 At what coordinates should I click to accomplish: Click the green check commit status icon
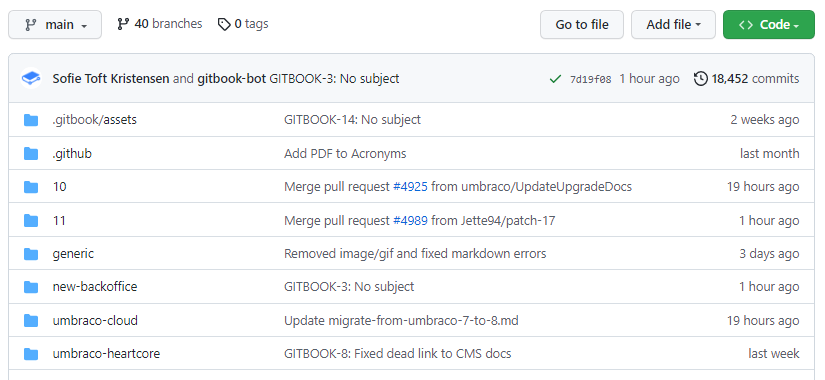(x=555, y=79)
